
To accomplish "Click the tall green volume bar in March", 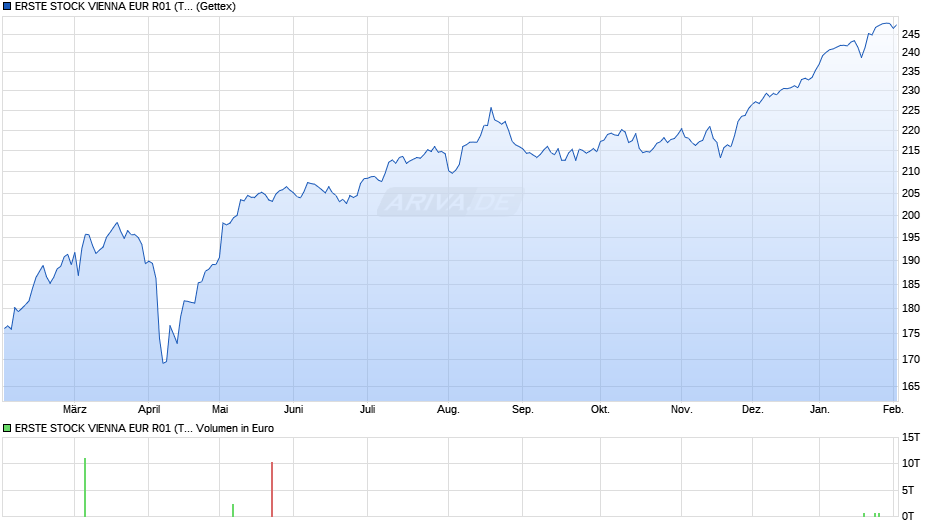I will point(85,487).
